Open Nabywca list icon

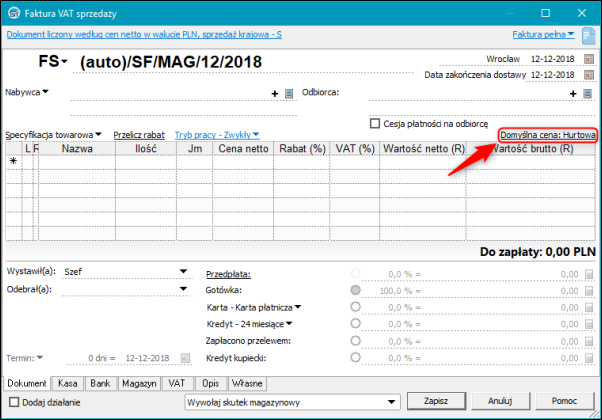[x=289, y=93]
